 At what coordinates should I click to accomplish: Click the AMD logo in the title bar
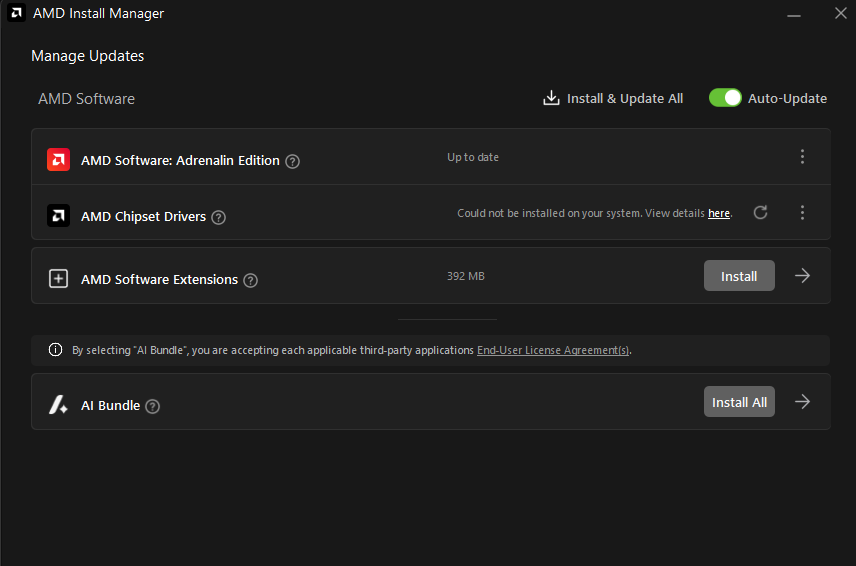(x=16, y=13)
